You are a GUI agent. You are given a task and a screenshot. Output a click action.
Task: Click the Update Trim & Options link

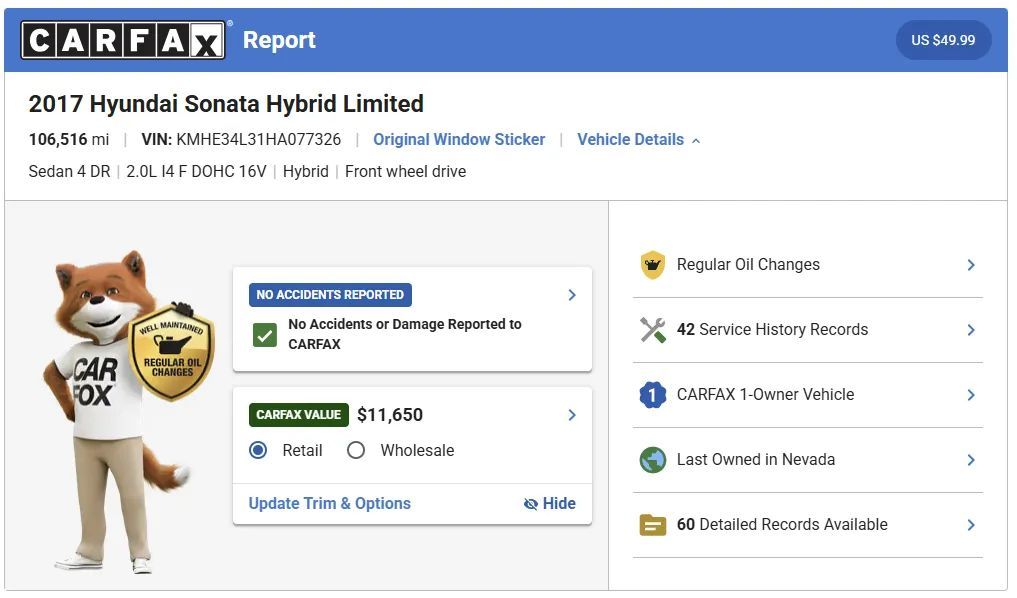coord(329,503)
